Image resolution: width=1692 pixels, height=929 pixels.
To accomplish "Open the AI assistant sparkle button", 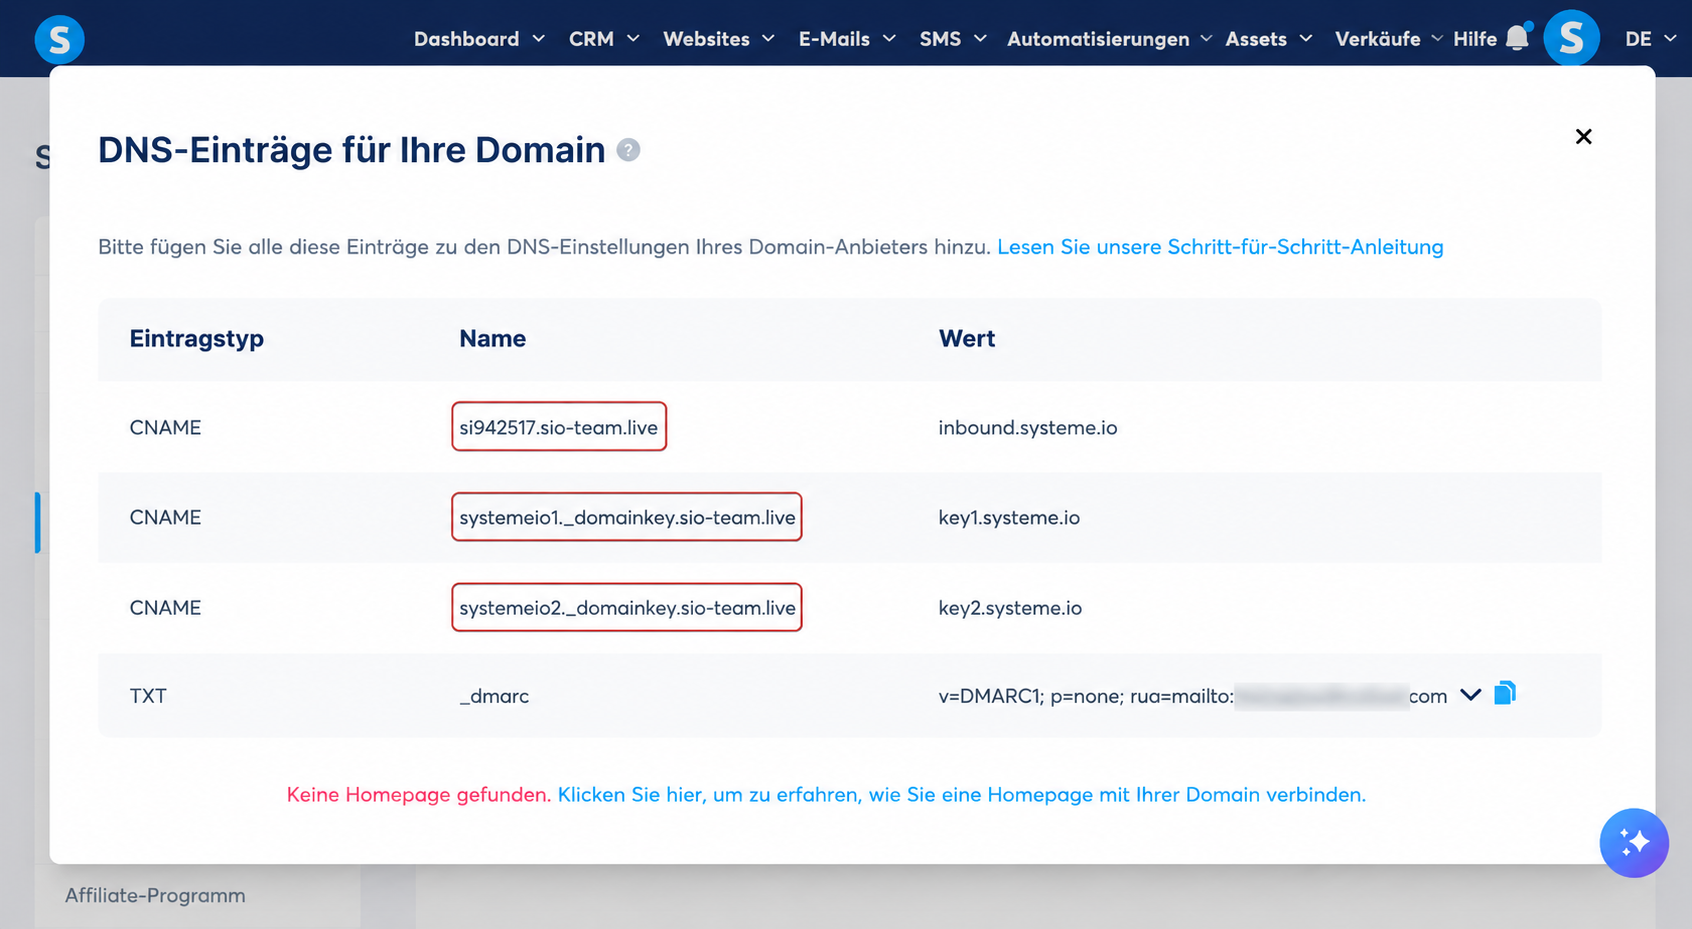I will click(1634, 843).
